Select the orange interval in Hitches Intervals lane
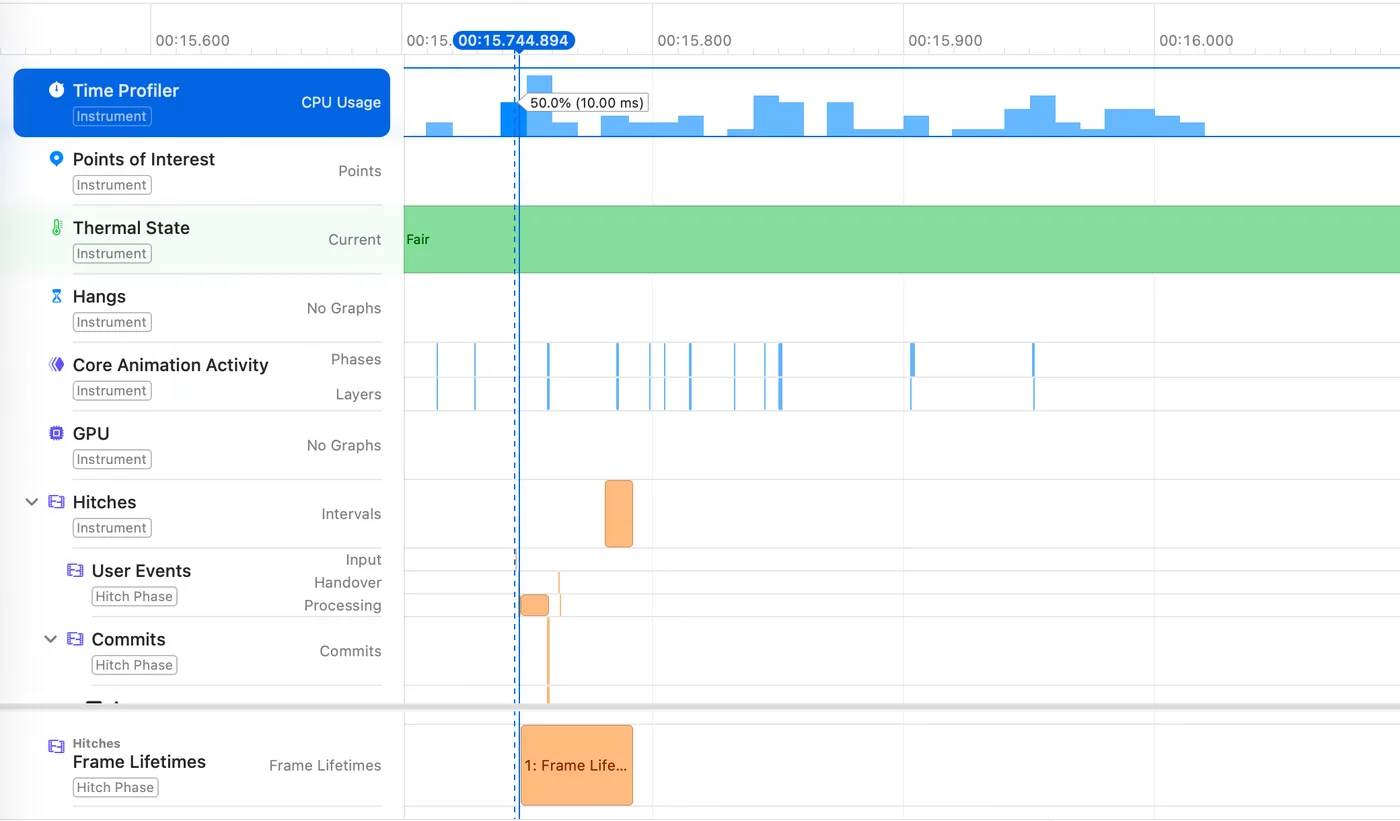This screenshot has width=1400, height=821. point(619,514)
